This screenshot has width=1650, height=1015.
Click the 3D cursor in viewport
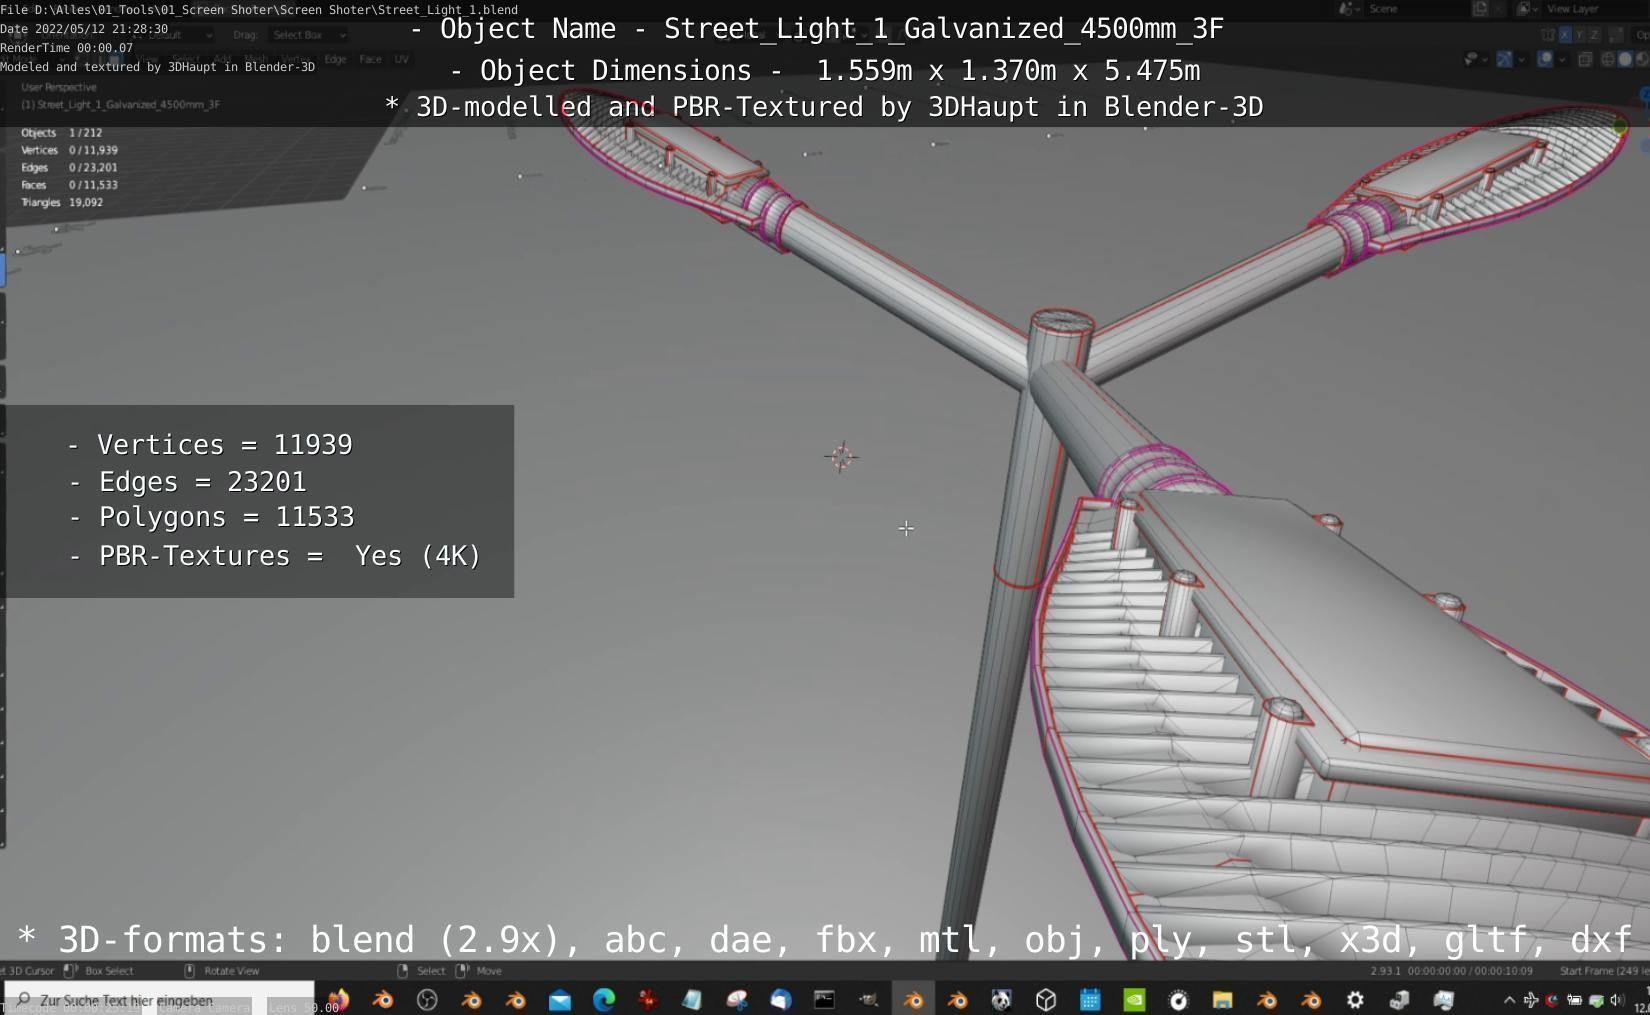coord(841,457)
